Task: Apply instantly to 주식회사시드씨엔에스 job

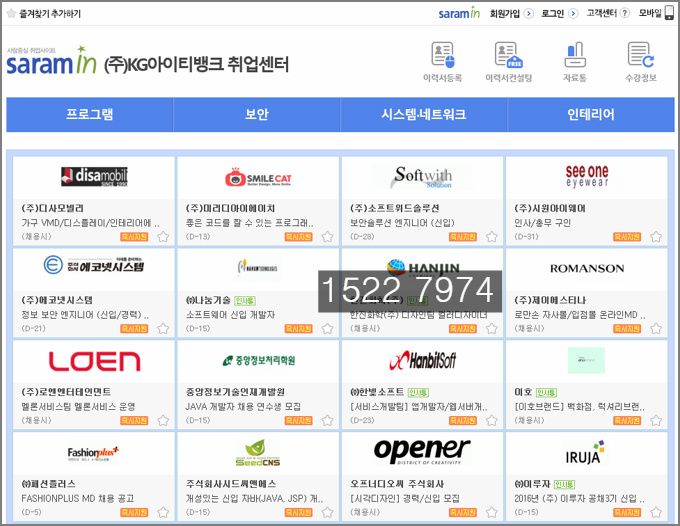Action: click(298, 513)
